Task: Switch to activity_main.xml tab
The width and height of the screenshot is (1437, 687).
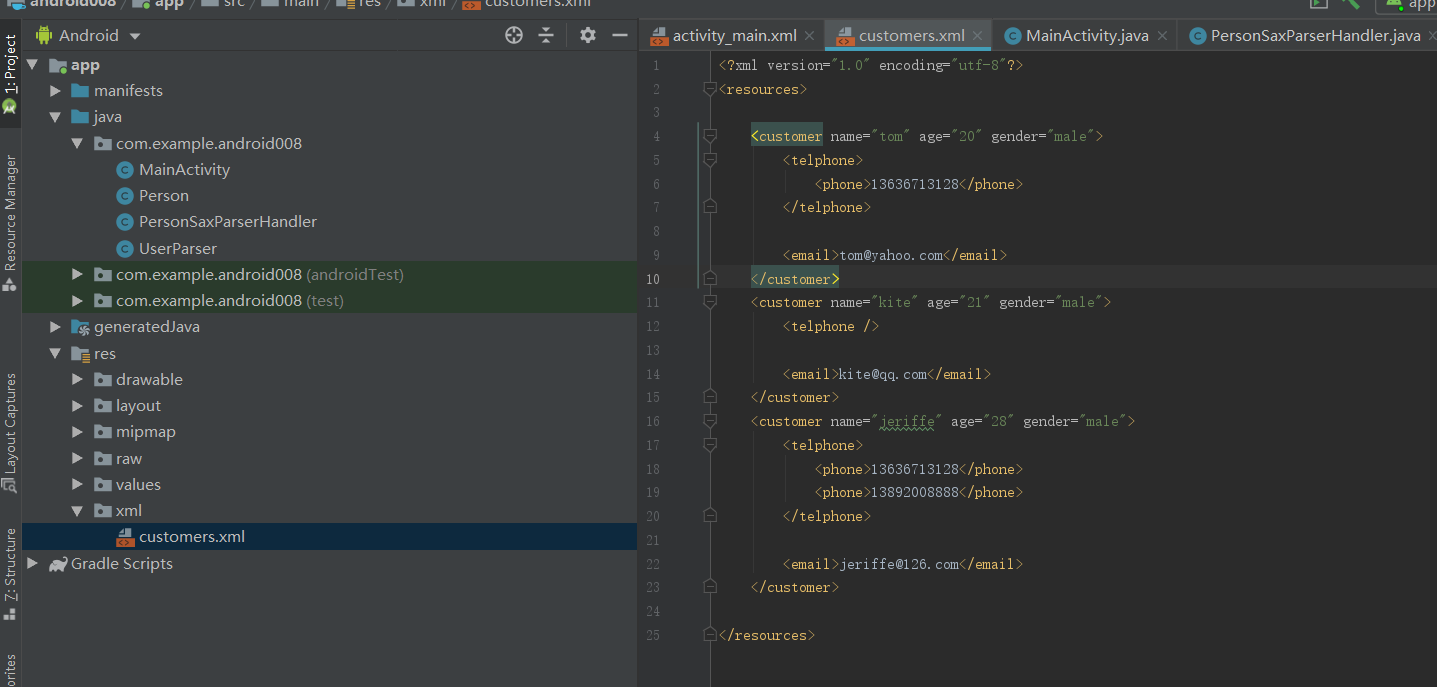Action: pos(734,36)
